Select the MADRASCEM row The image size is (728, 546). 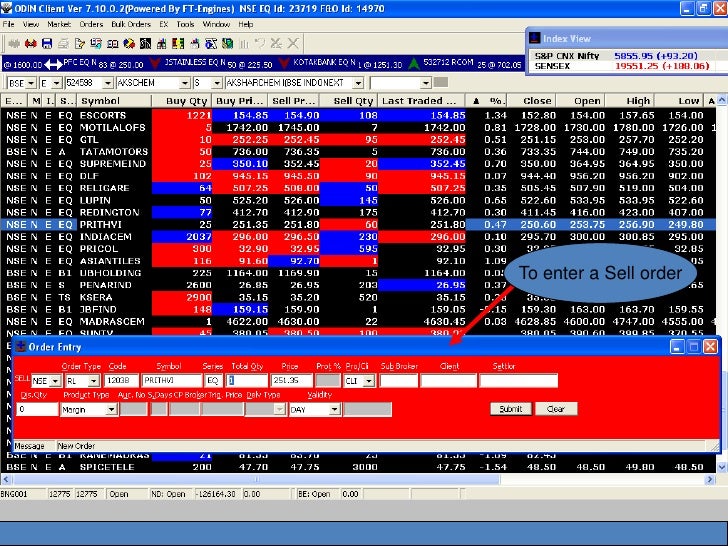coord(358,321)
